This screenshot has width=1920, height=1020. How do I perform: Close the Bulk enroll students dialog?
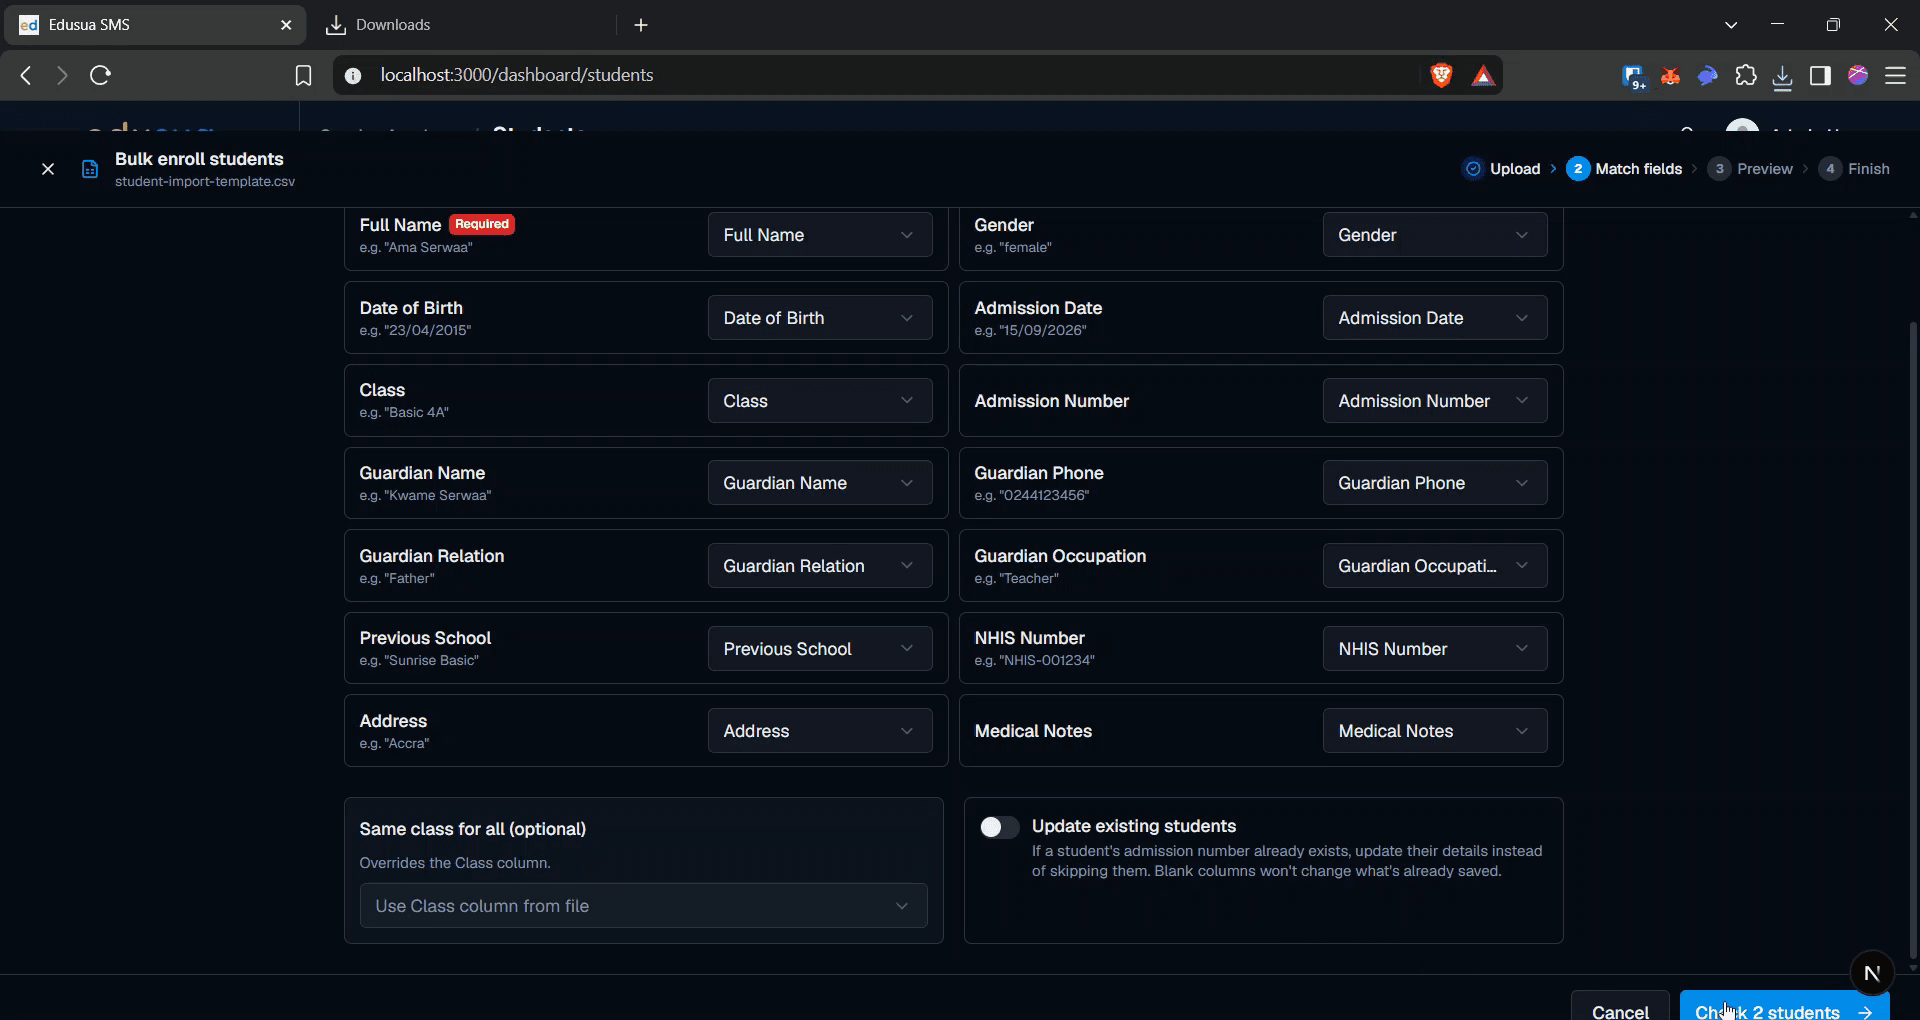pyautogui.click(x=47, y=169)
